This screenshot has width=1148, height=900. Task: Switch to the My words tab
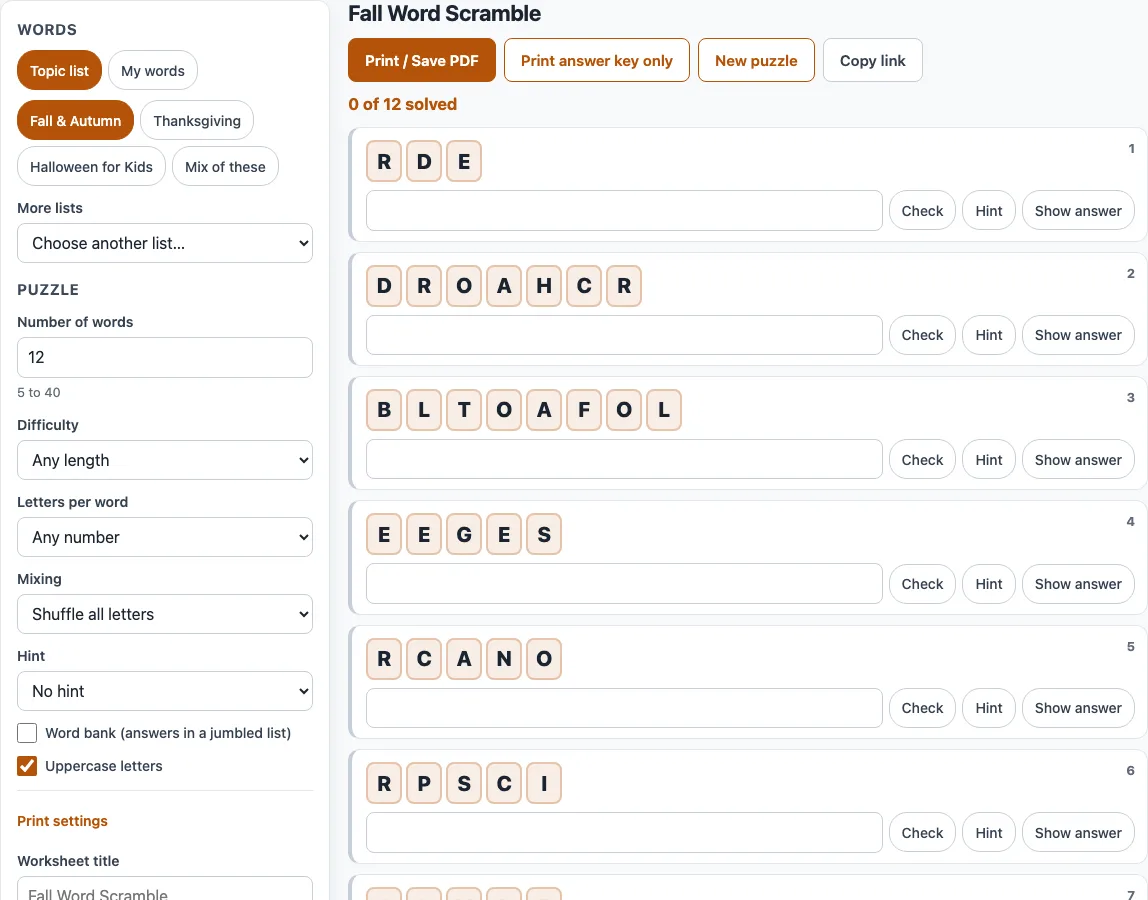pyautogui.click(x=153, y=70)
